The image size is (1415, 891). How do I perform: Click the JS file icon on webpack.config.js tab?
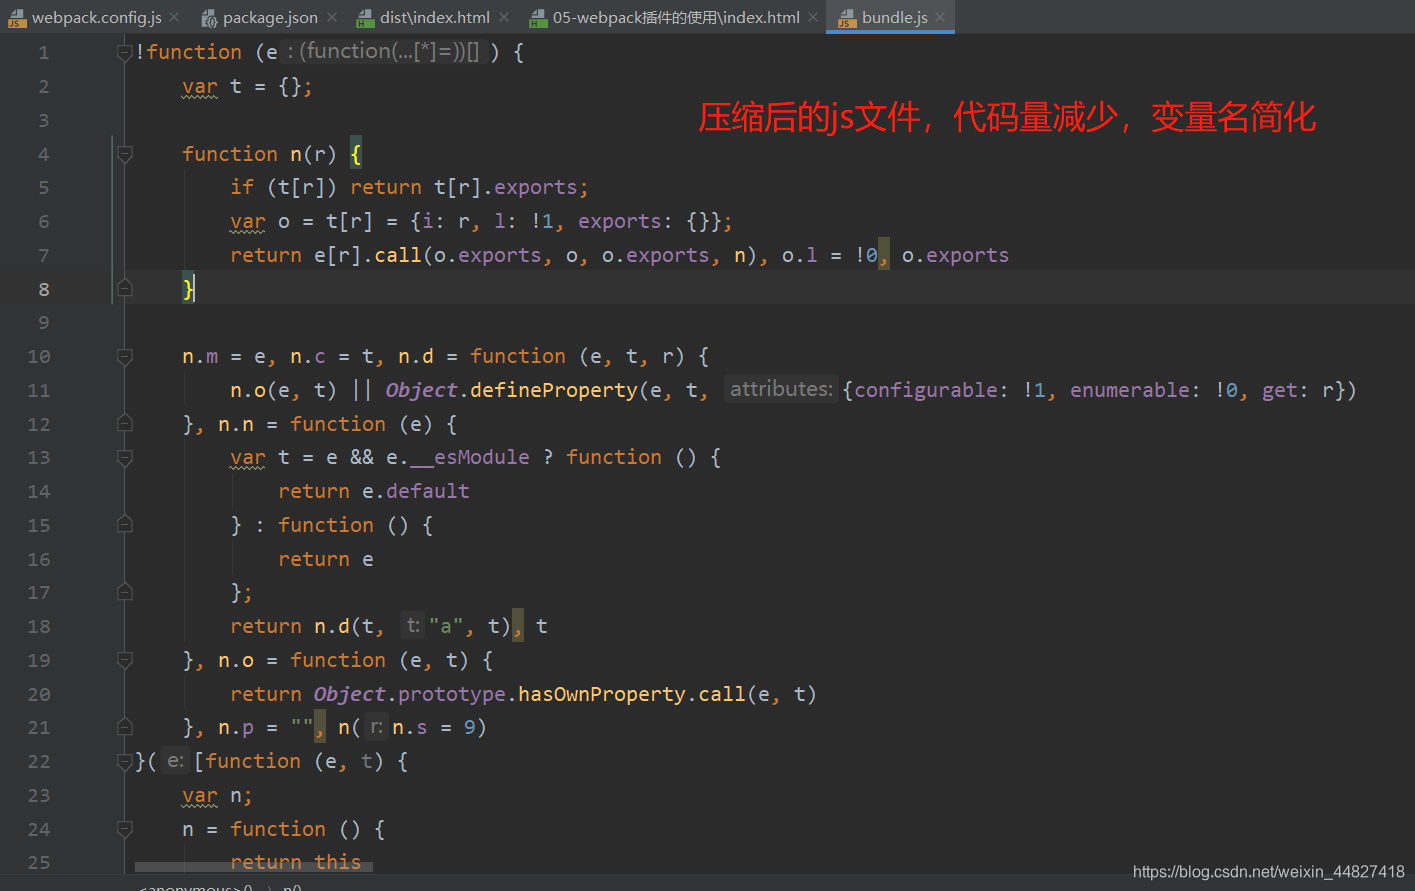tap(17, 18)
